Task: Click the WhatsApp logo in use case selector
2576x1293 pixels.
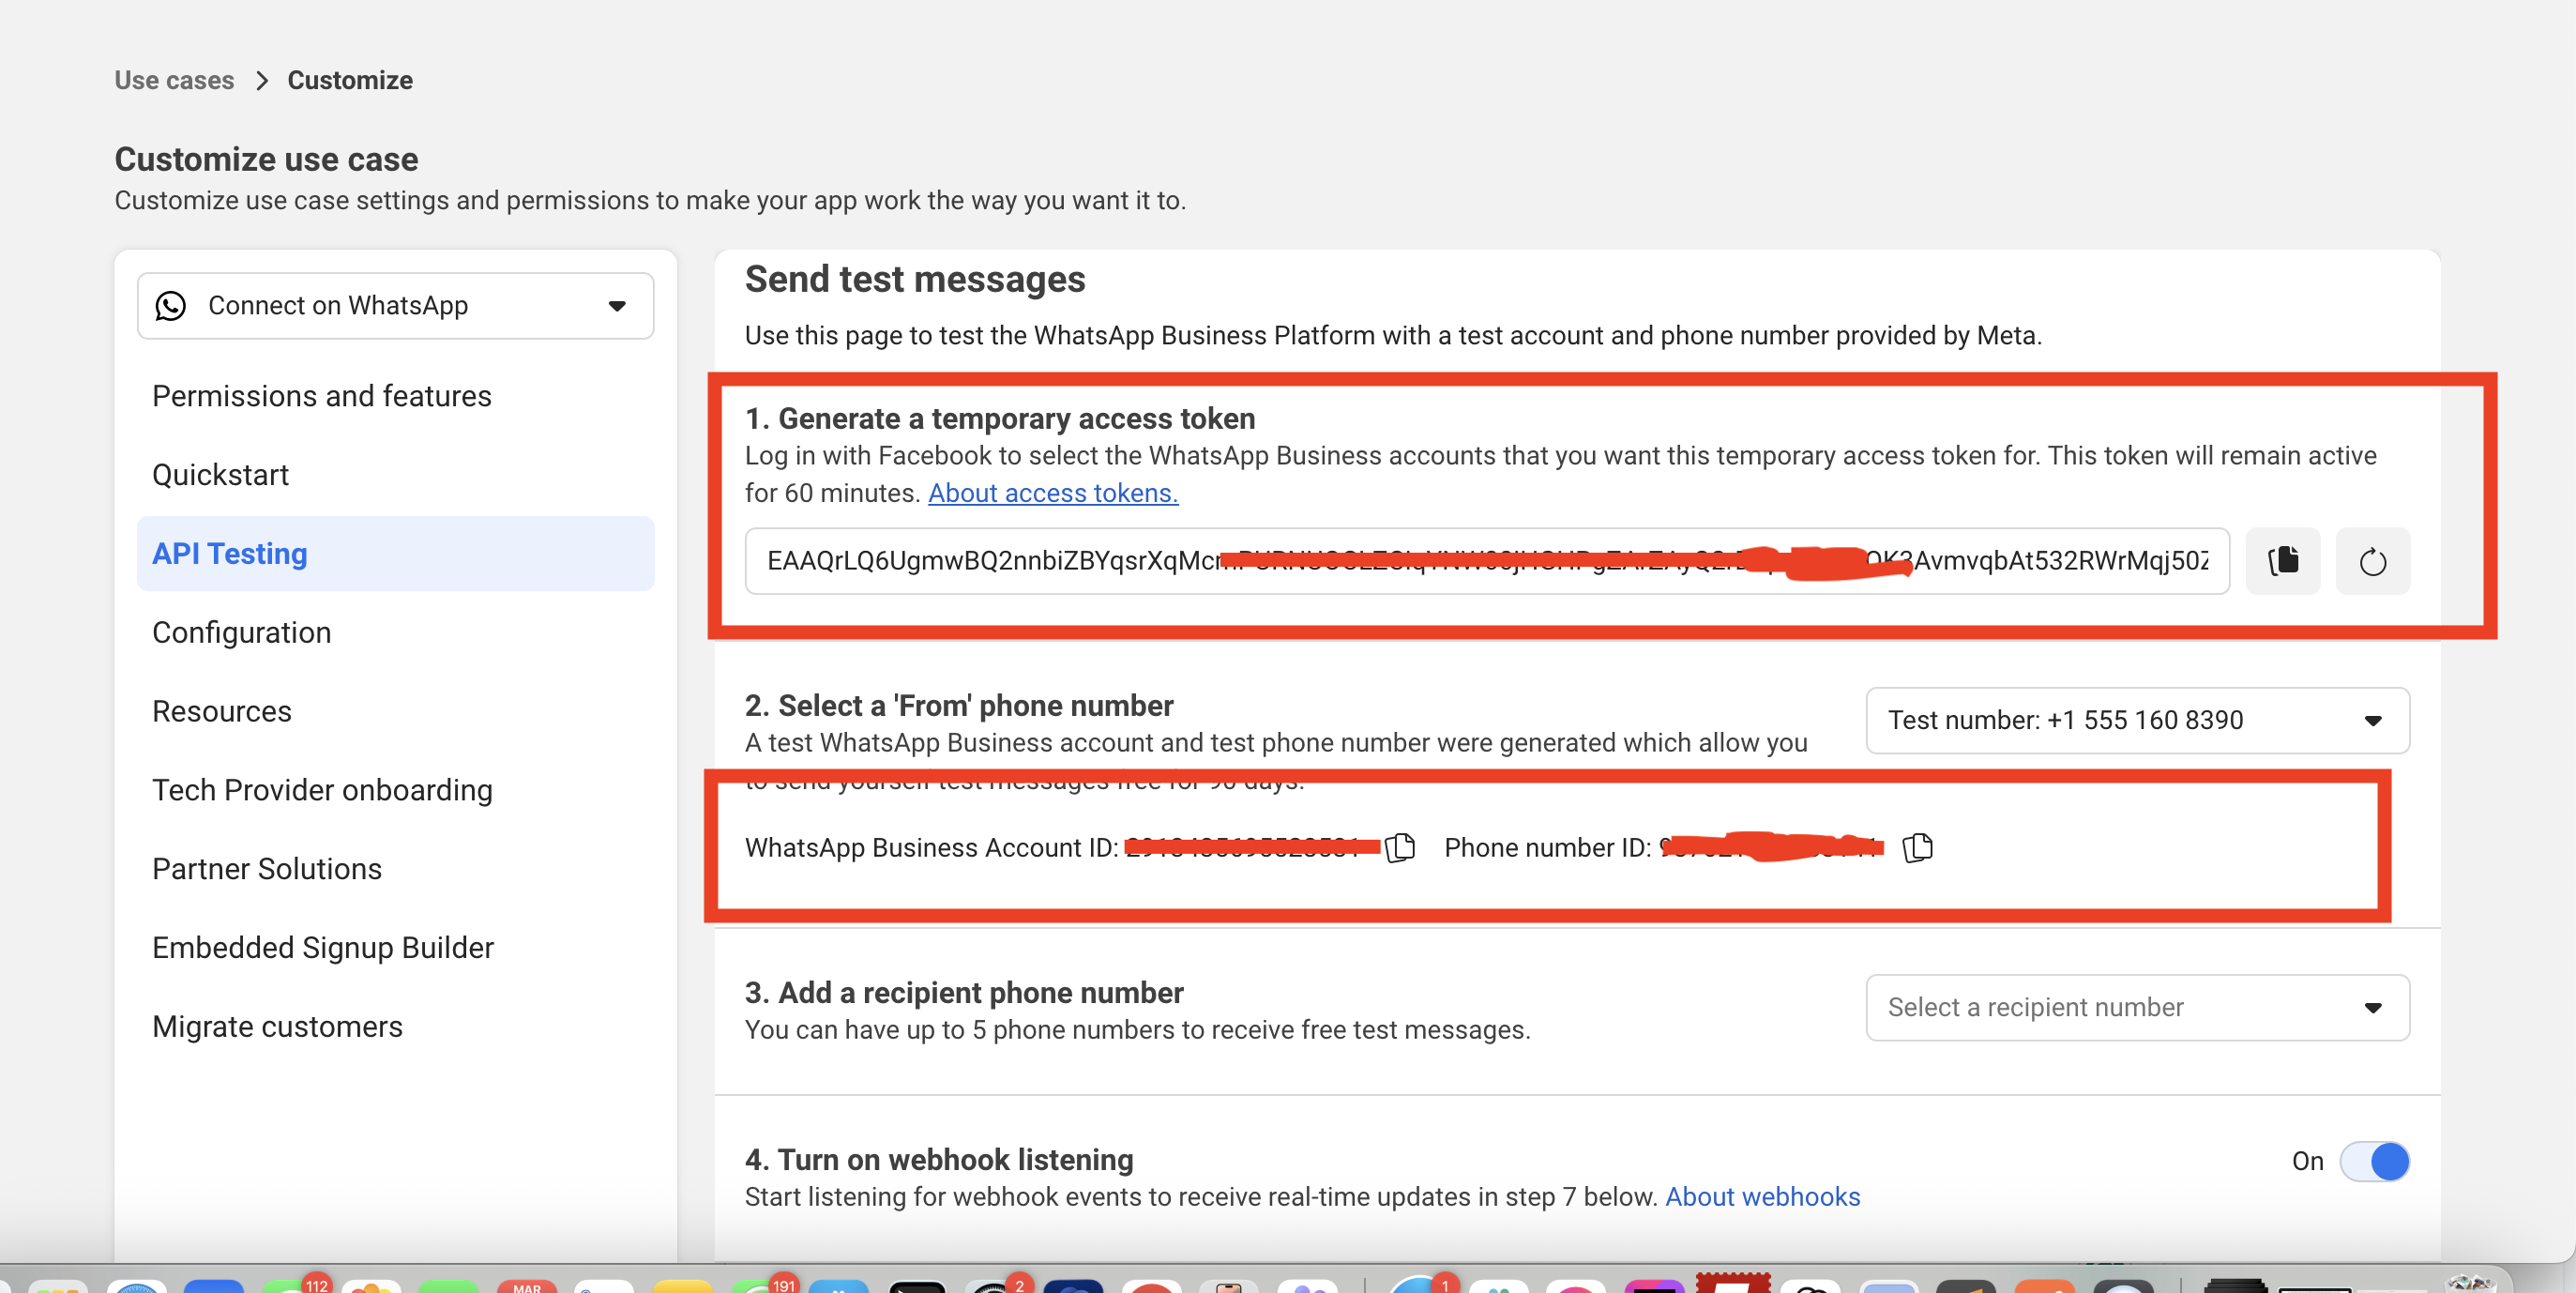Action: [x=171, y=306]
